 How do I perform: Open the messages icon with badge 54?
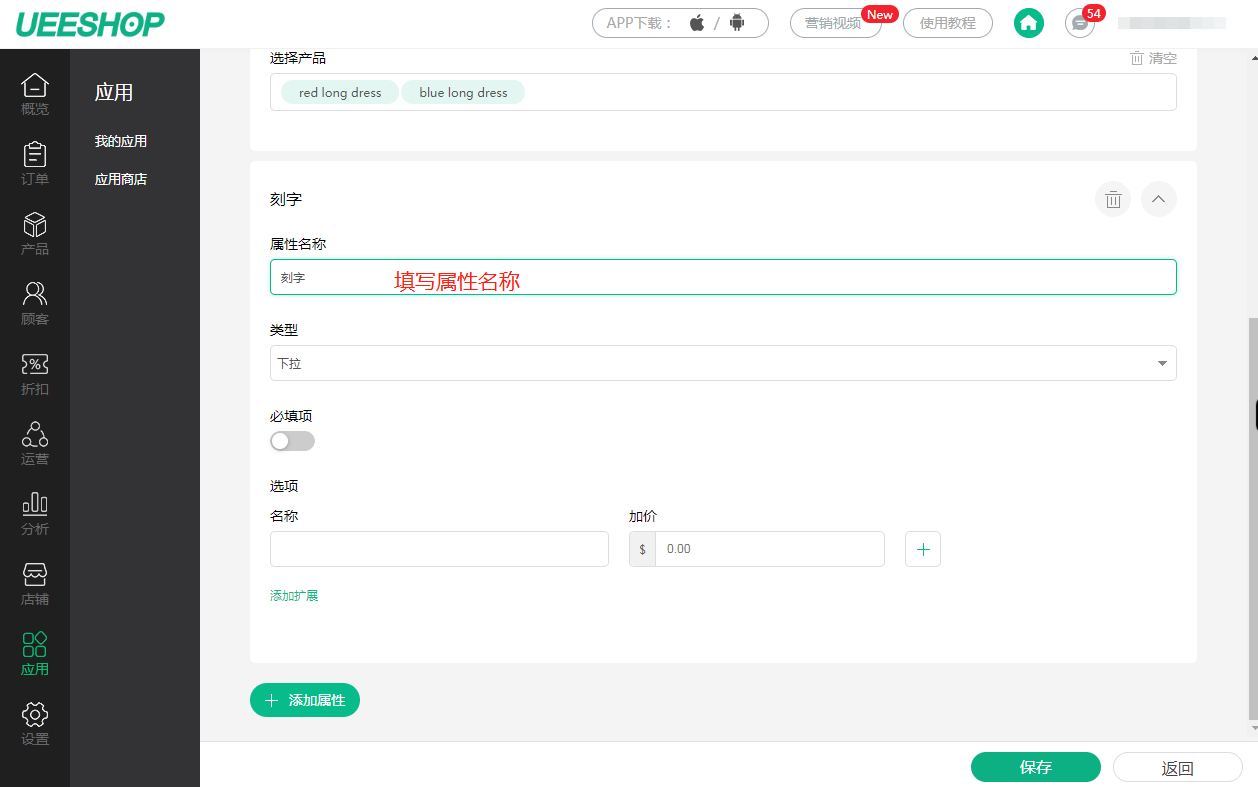tap(1080, 23)
